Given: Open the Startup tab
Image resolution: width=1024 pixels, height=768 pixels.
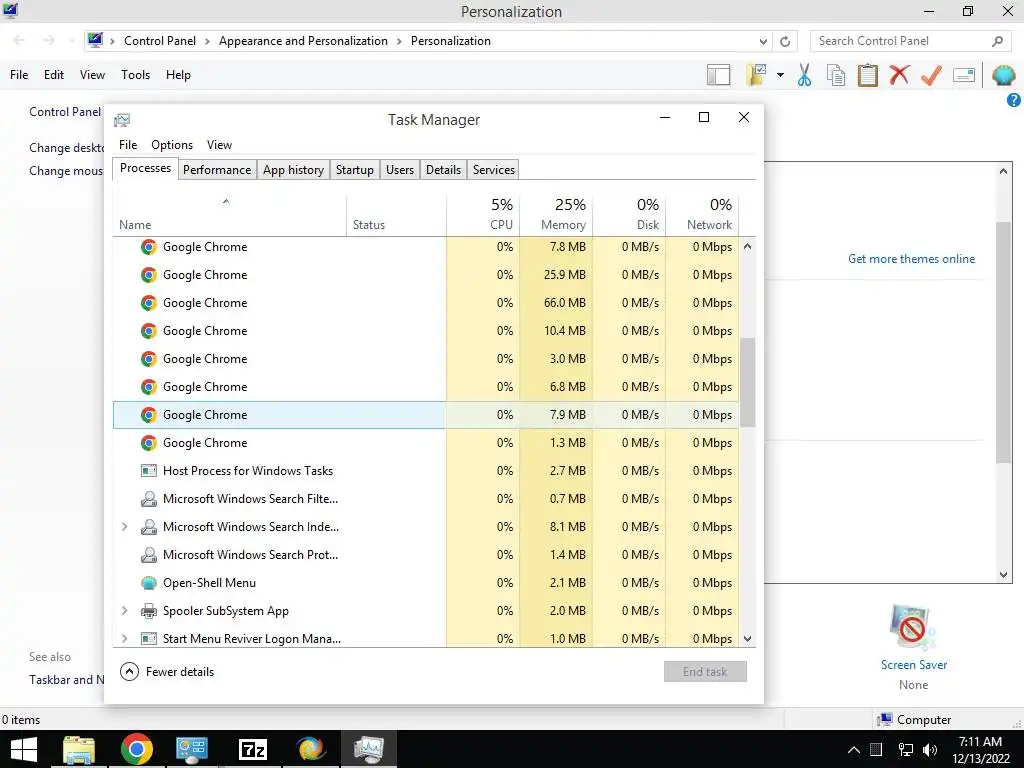Looking at the screenshot, I should pos(355,170).
